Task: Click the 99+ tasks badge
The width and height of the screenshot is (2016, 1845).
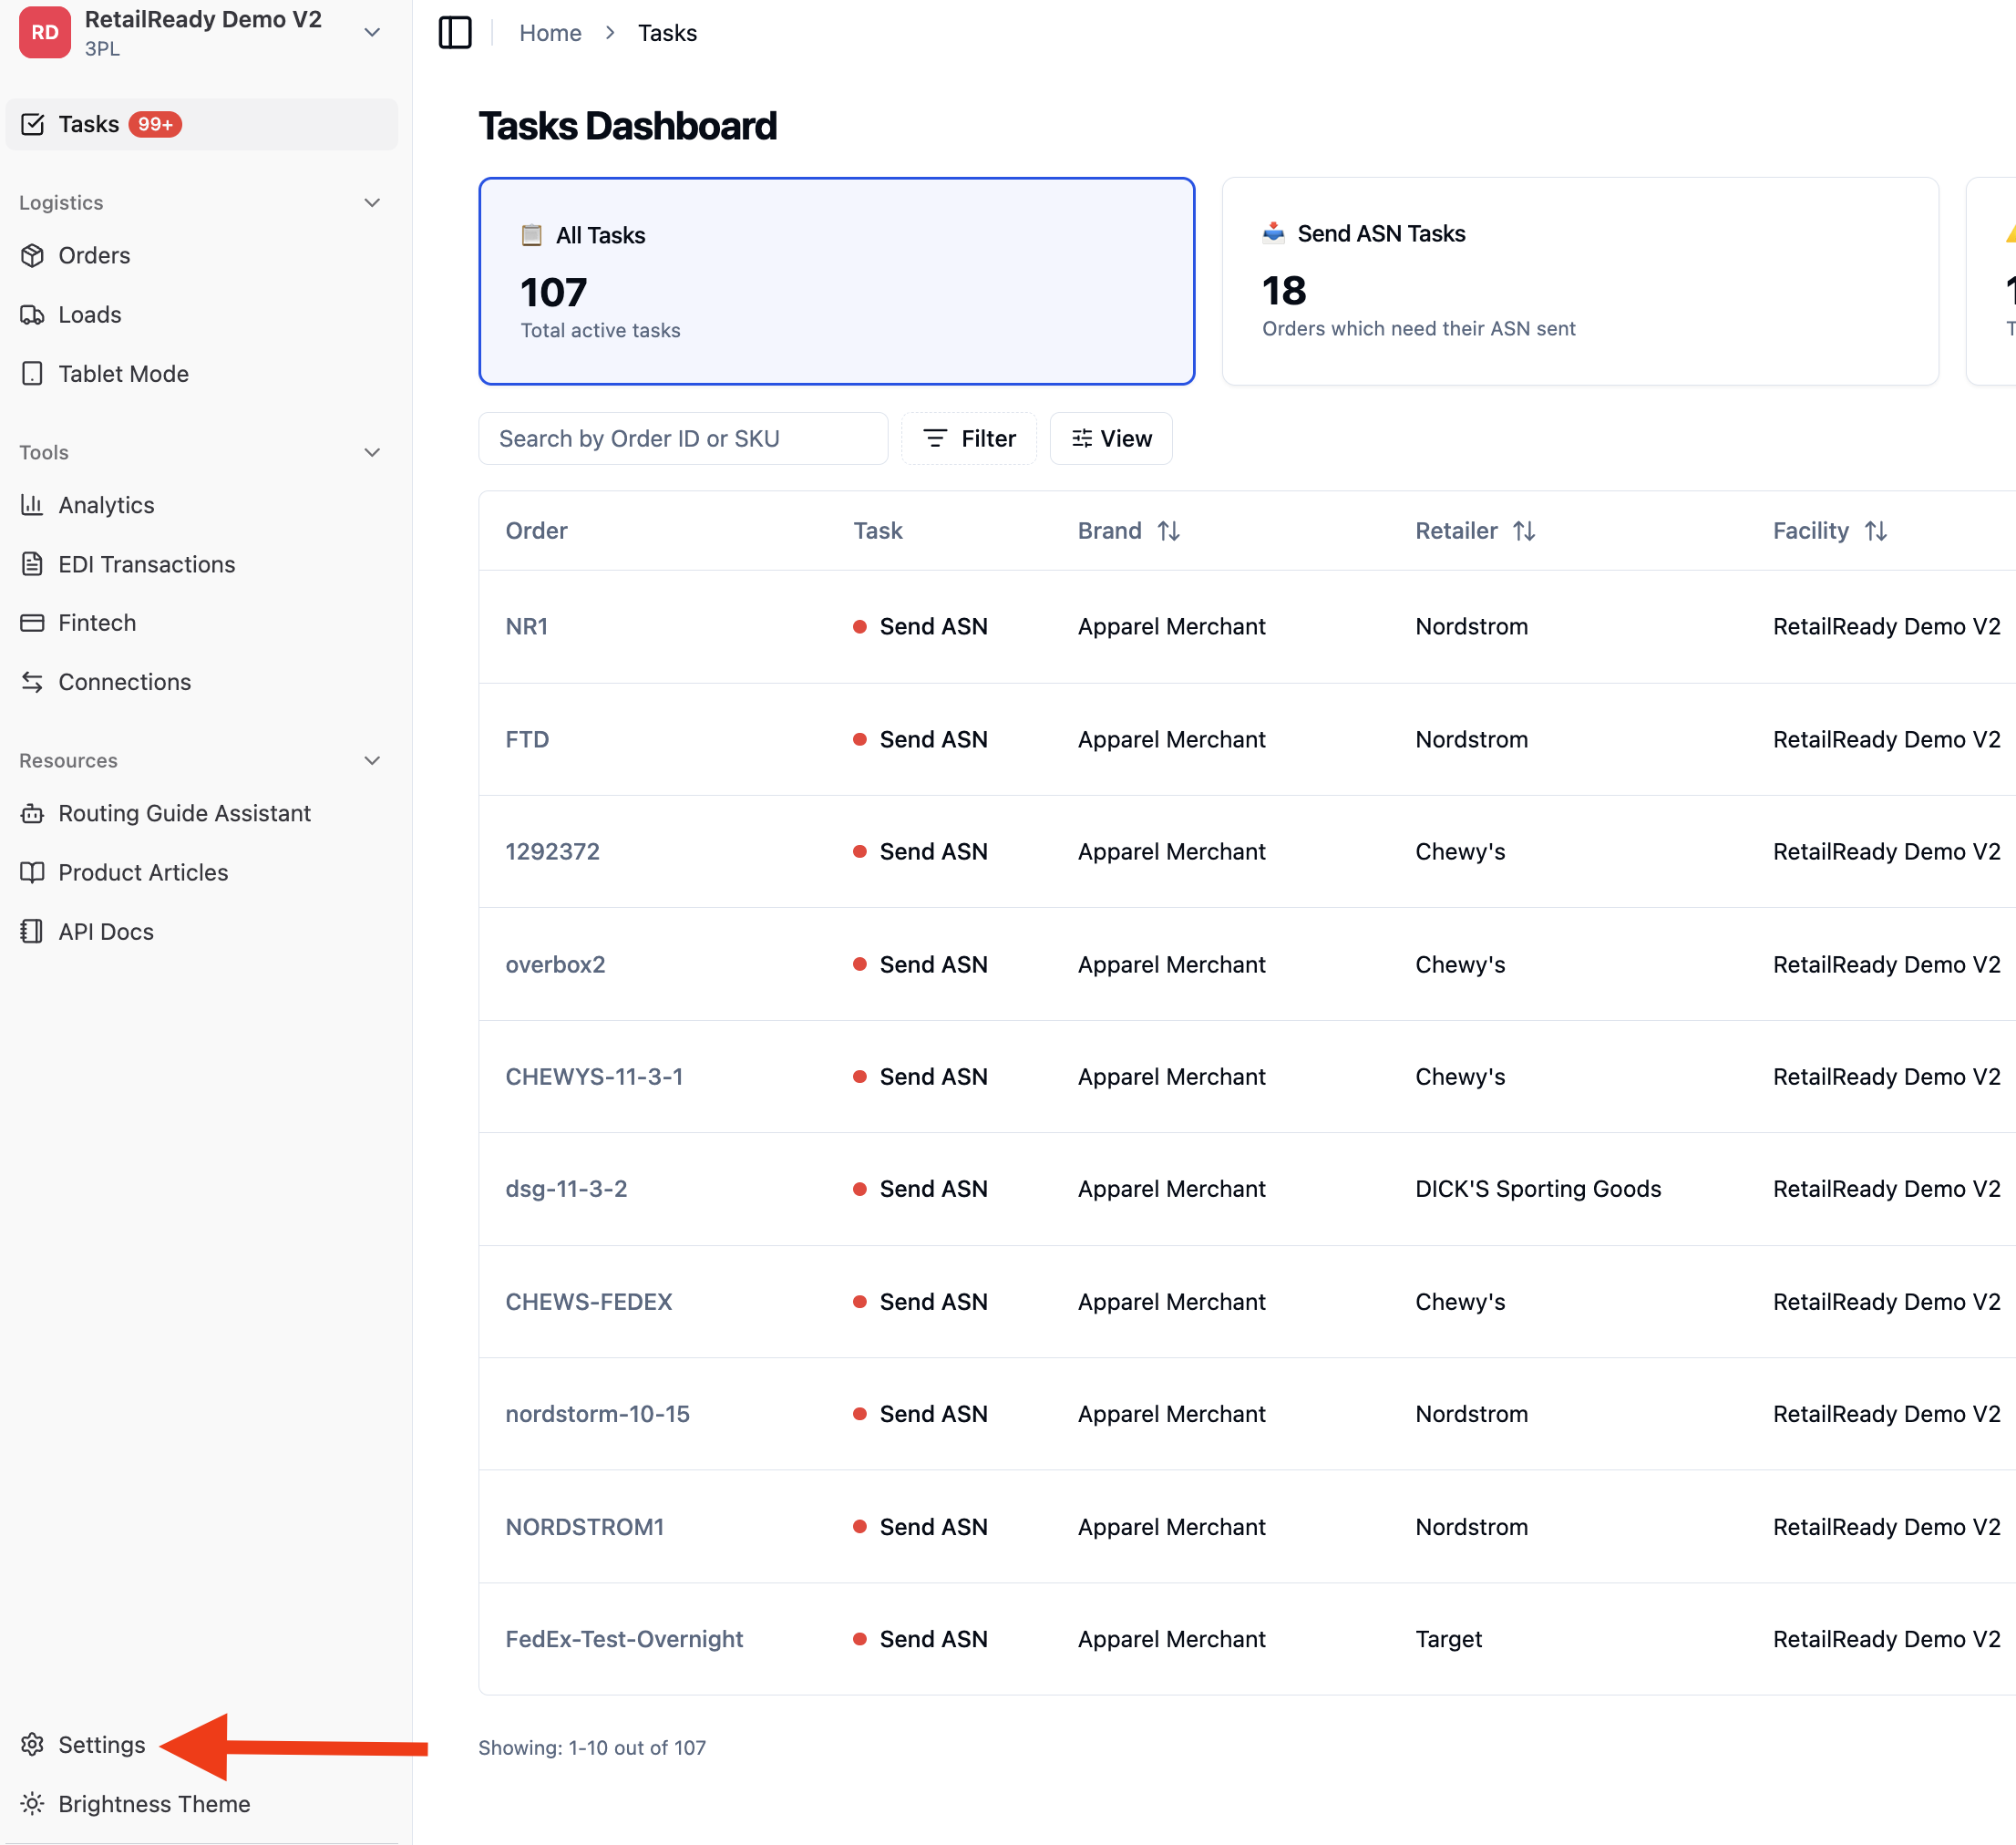Action: pyautogui.click(x=155, y=124)
